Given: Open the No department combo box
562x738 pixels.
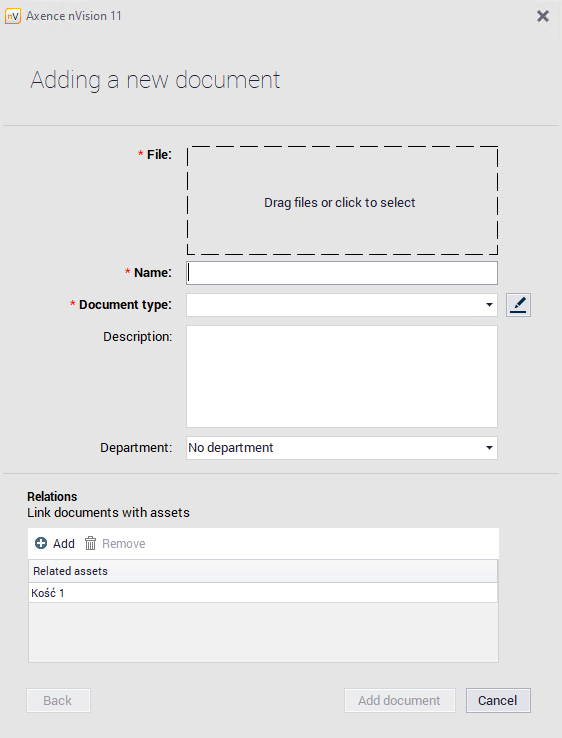Looking at the screenshot, I should [342, 448].
